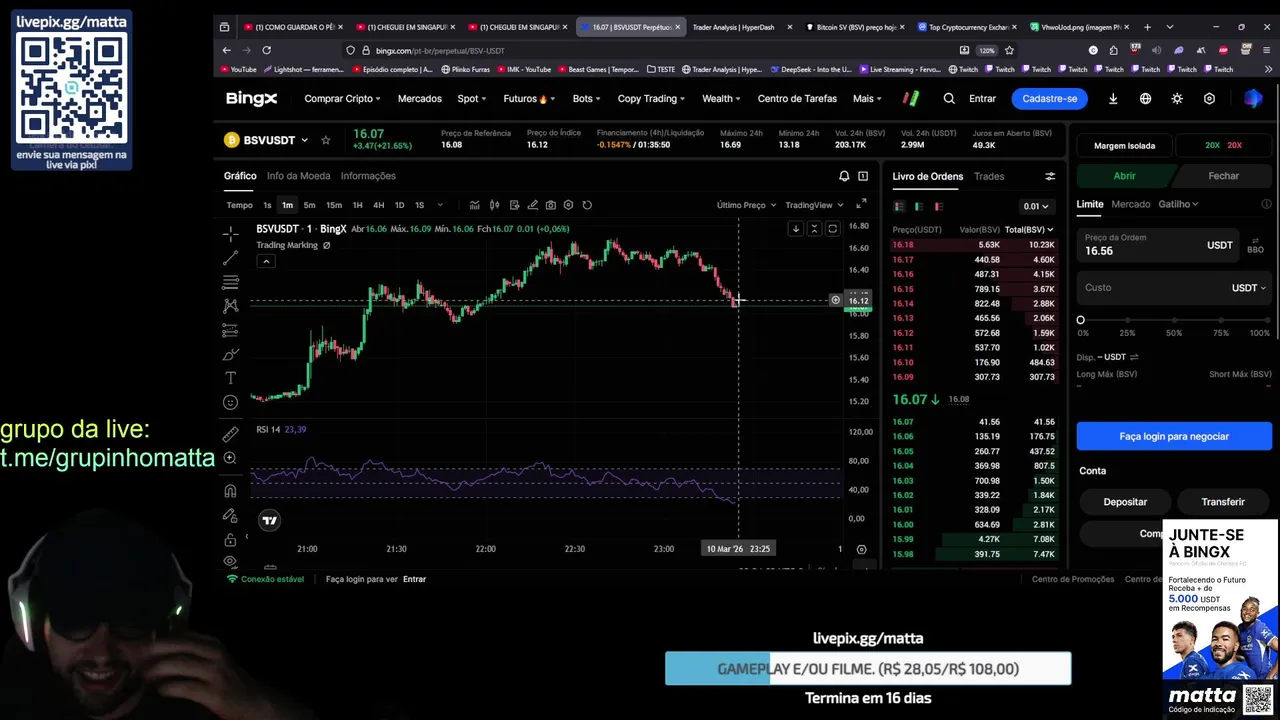Change the candlestick chart type

pos(494,205)
